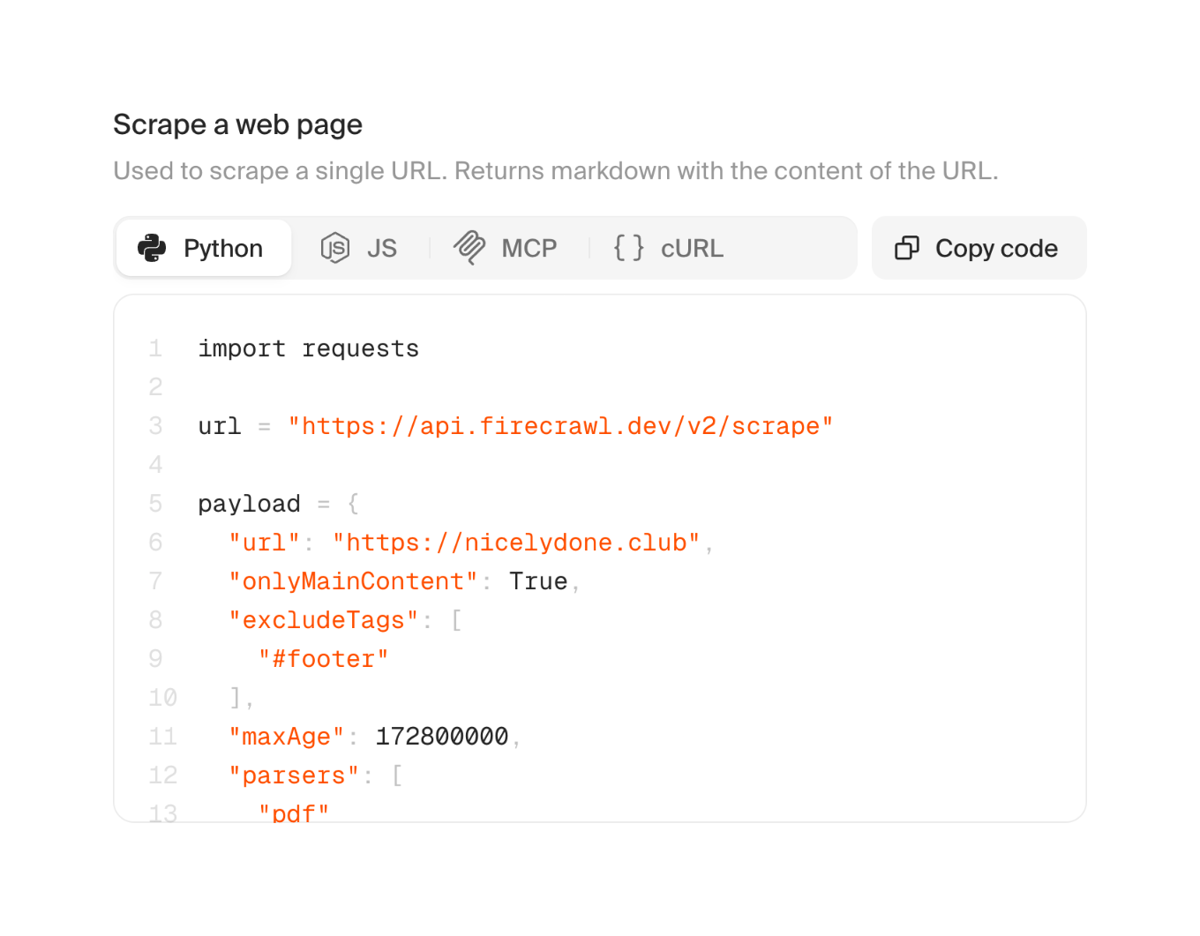Click the "#footer" excludeTags entry
This screenshot has height=936, width=1200.
click(322, 658)
